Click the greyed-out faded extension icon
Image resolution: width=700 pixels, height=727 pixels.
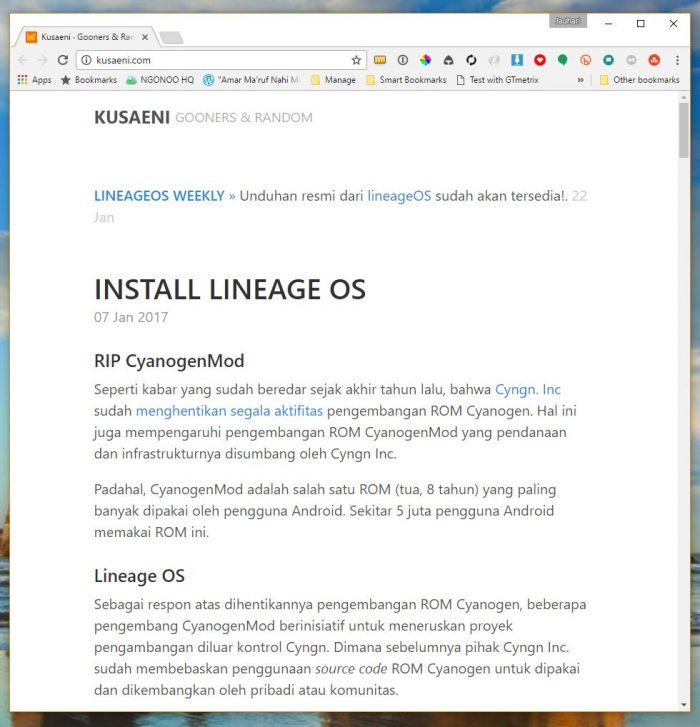click(x=494, y=60)
